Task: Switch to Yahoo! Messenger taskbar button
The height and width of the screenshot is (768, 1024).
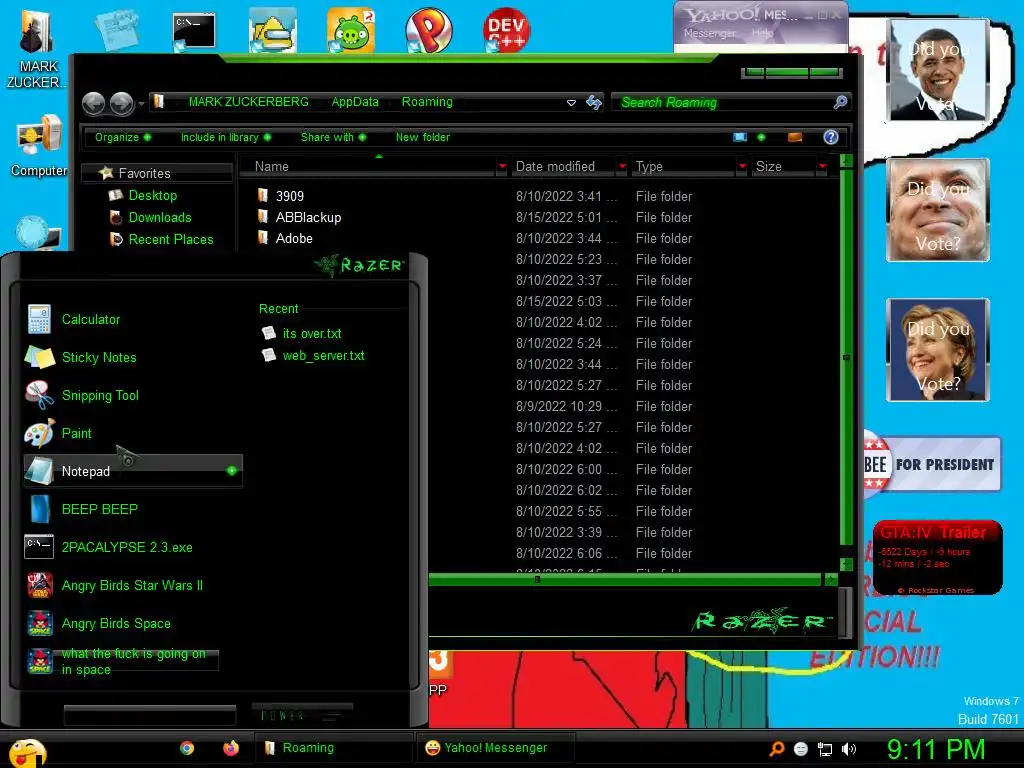Action: 496,748
